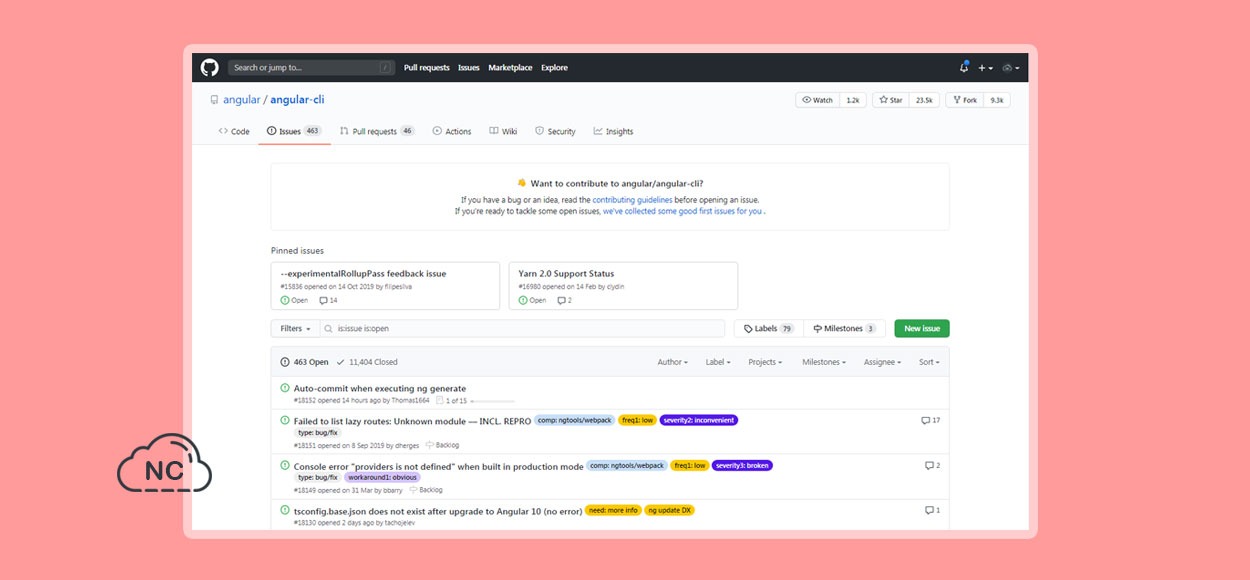1250x580 pixels.
Task: Open the contributing guidelines link
Action: tap(632, 200)
